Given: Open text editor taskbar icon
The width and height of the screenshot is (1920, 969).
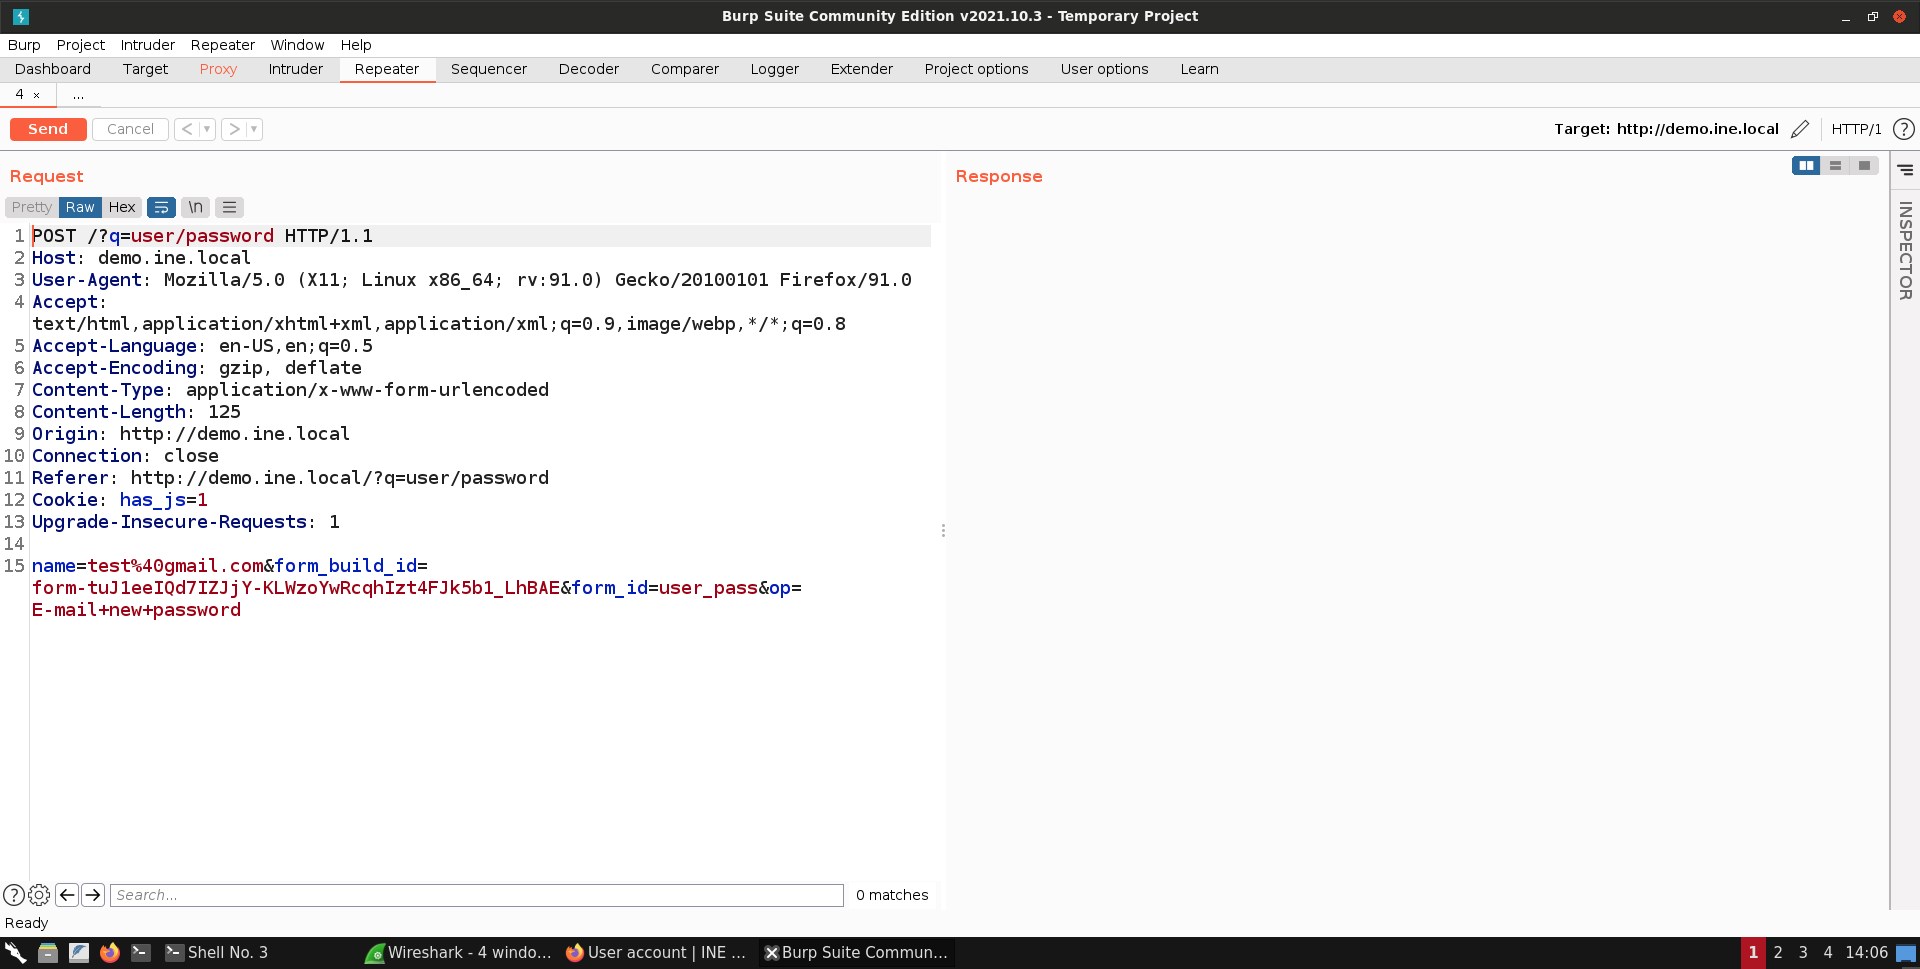Looking at the screenshot, I should [79, 953].
